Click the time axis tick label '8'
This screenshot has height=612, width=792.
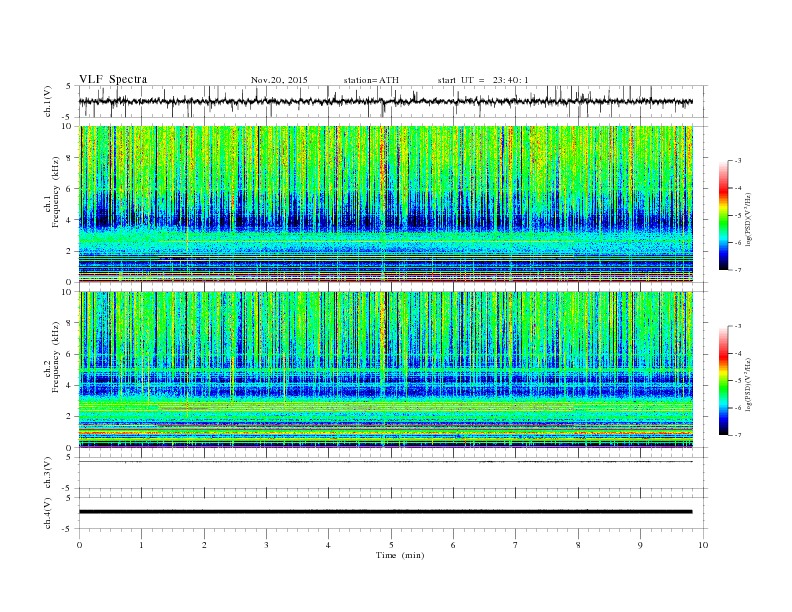[578, 545]
